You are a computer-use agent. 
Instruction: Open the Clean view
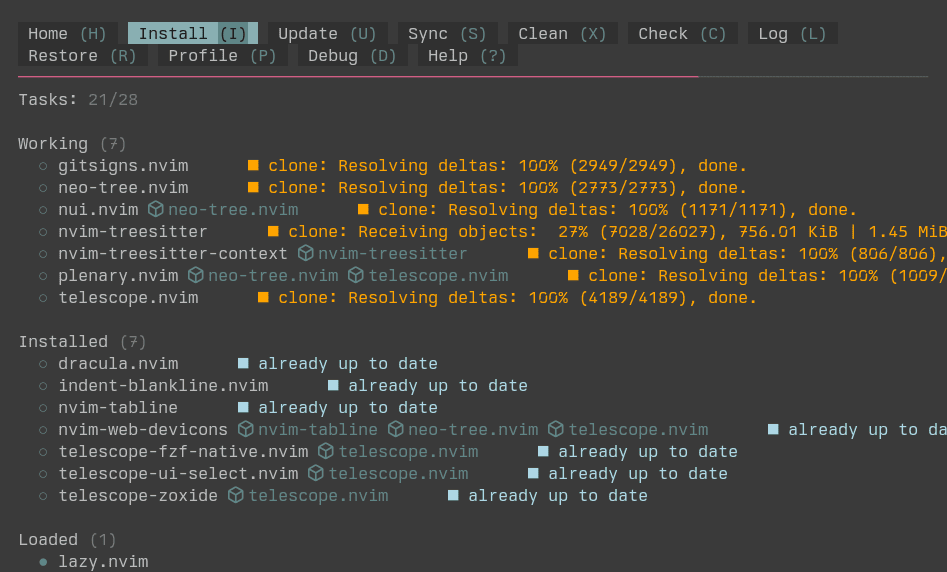click(x=562, y=34)
